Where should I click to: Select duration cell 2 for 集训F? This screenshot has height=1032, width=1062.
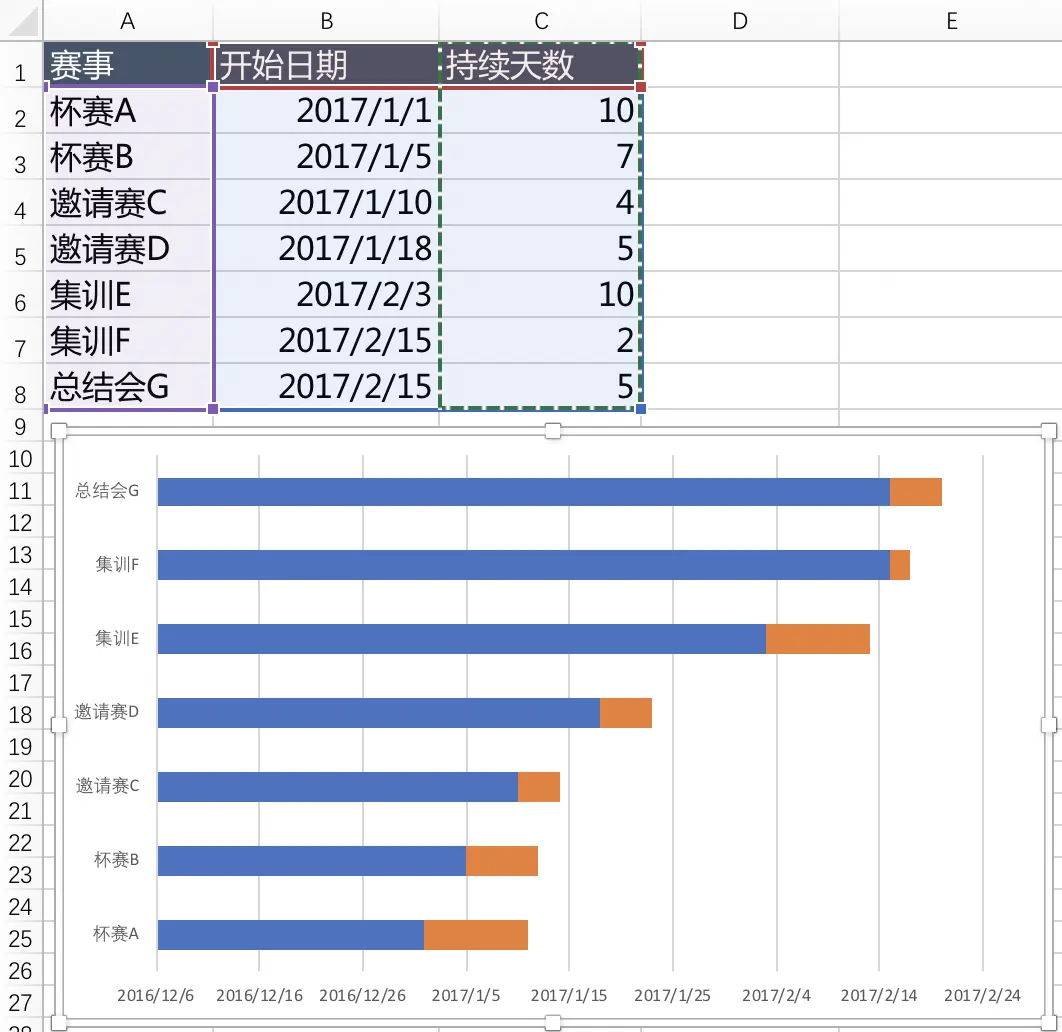pyautogui.click(x=540, y=341)
